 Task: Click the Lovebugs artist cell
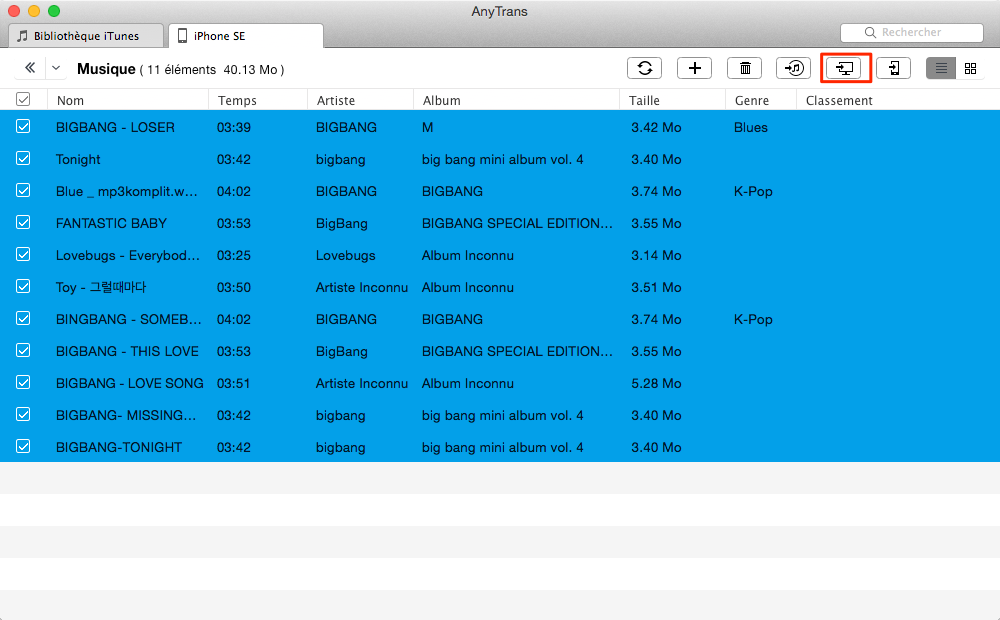pos(346,255)
